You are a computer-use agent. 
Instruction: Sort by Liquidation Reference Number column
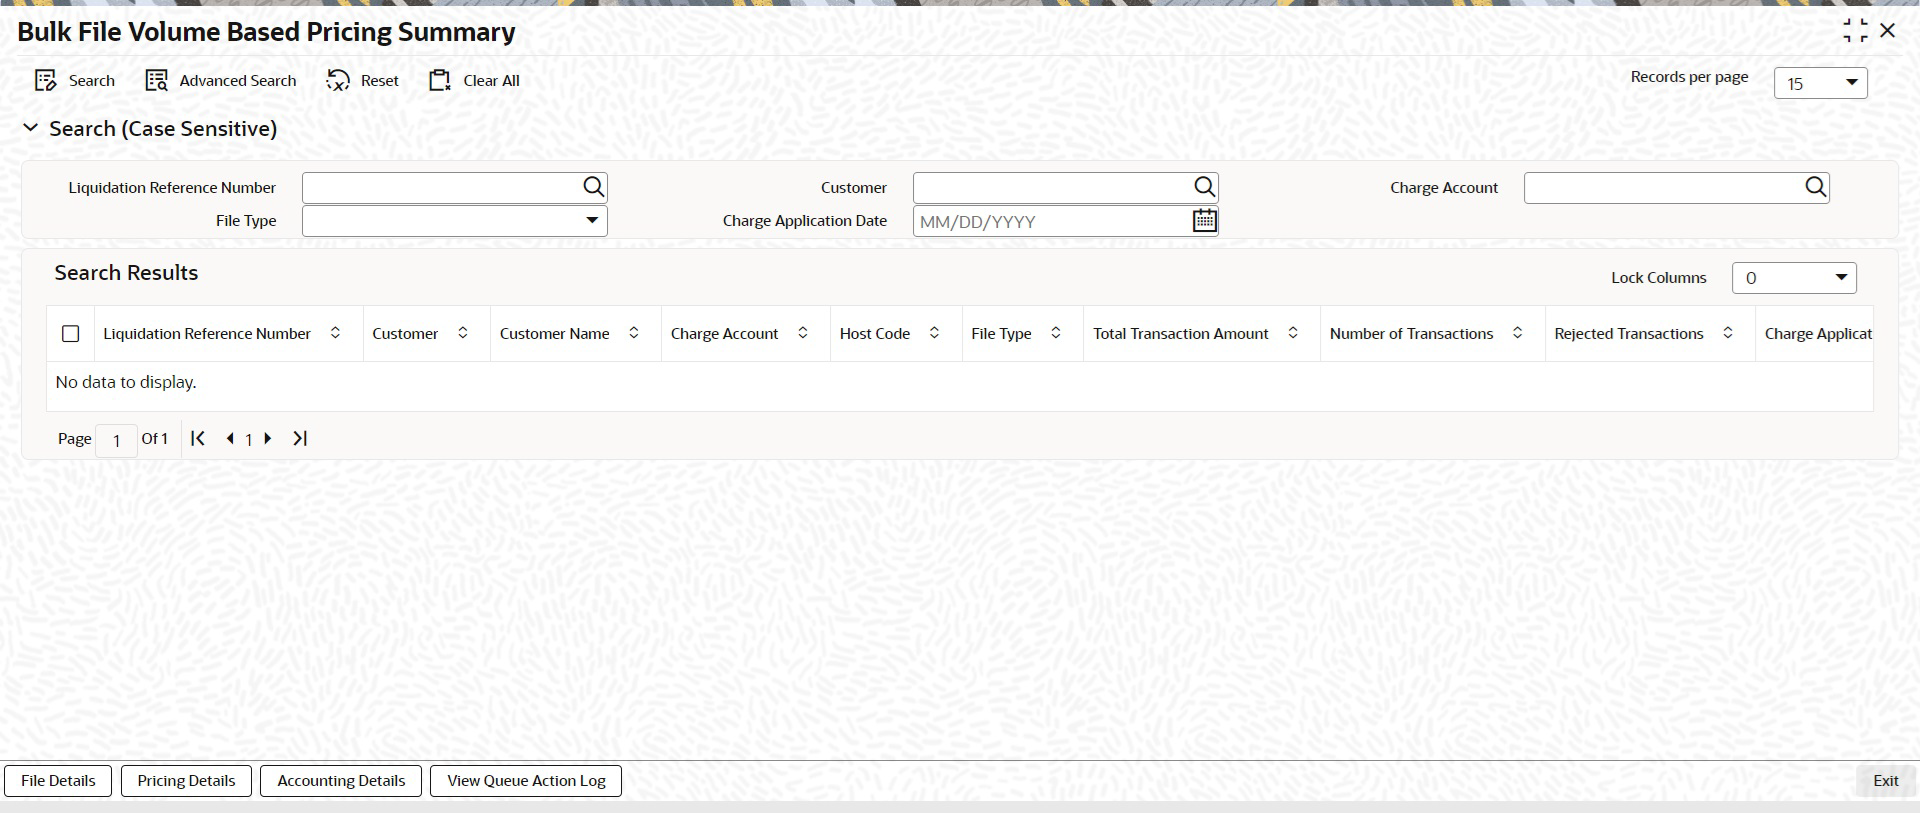pyautogui.click(x=335, y=333)
